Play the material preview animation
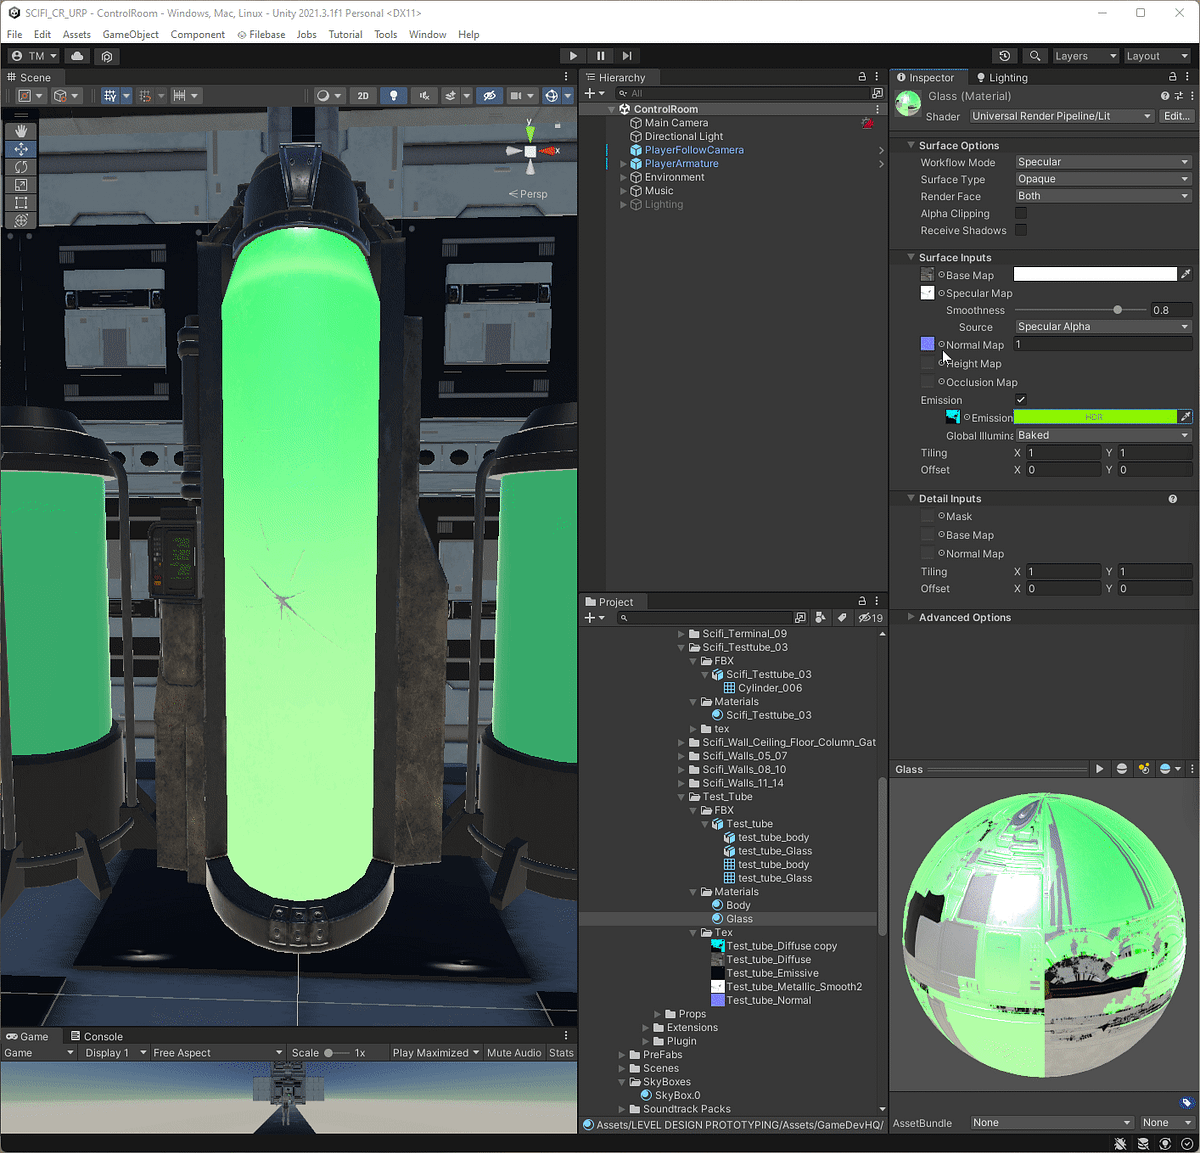 pos(1099,769)
